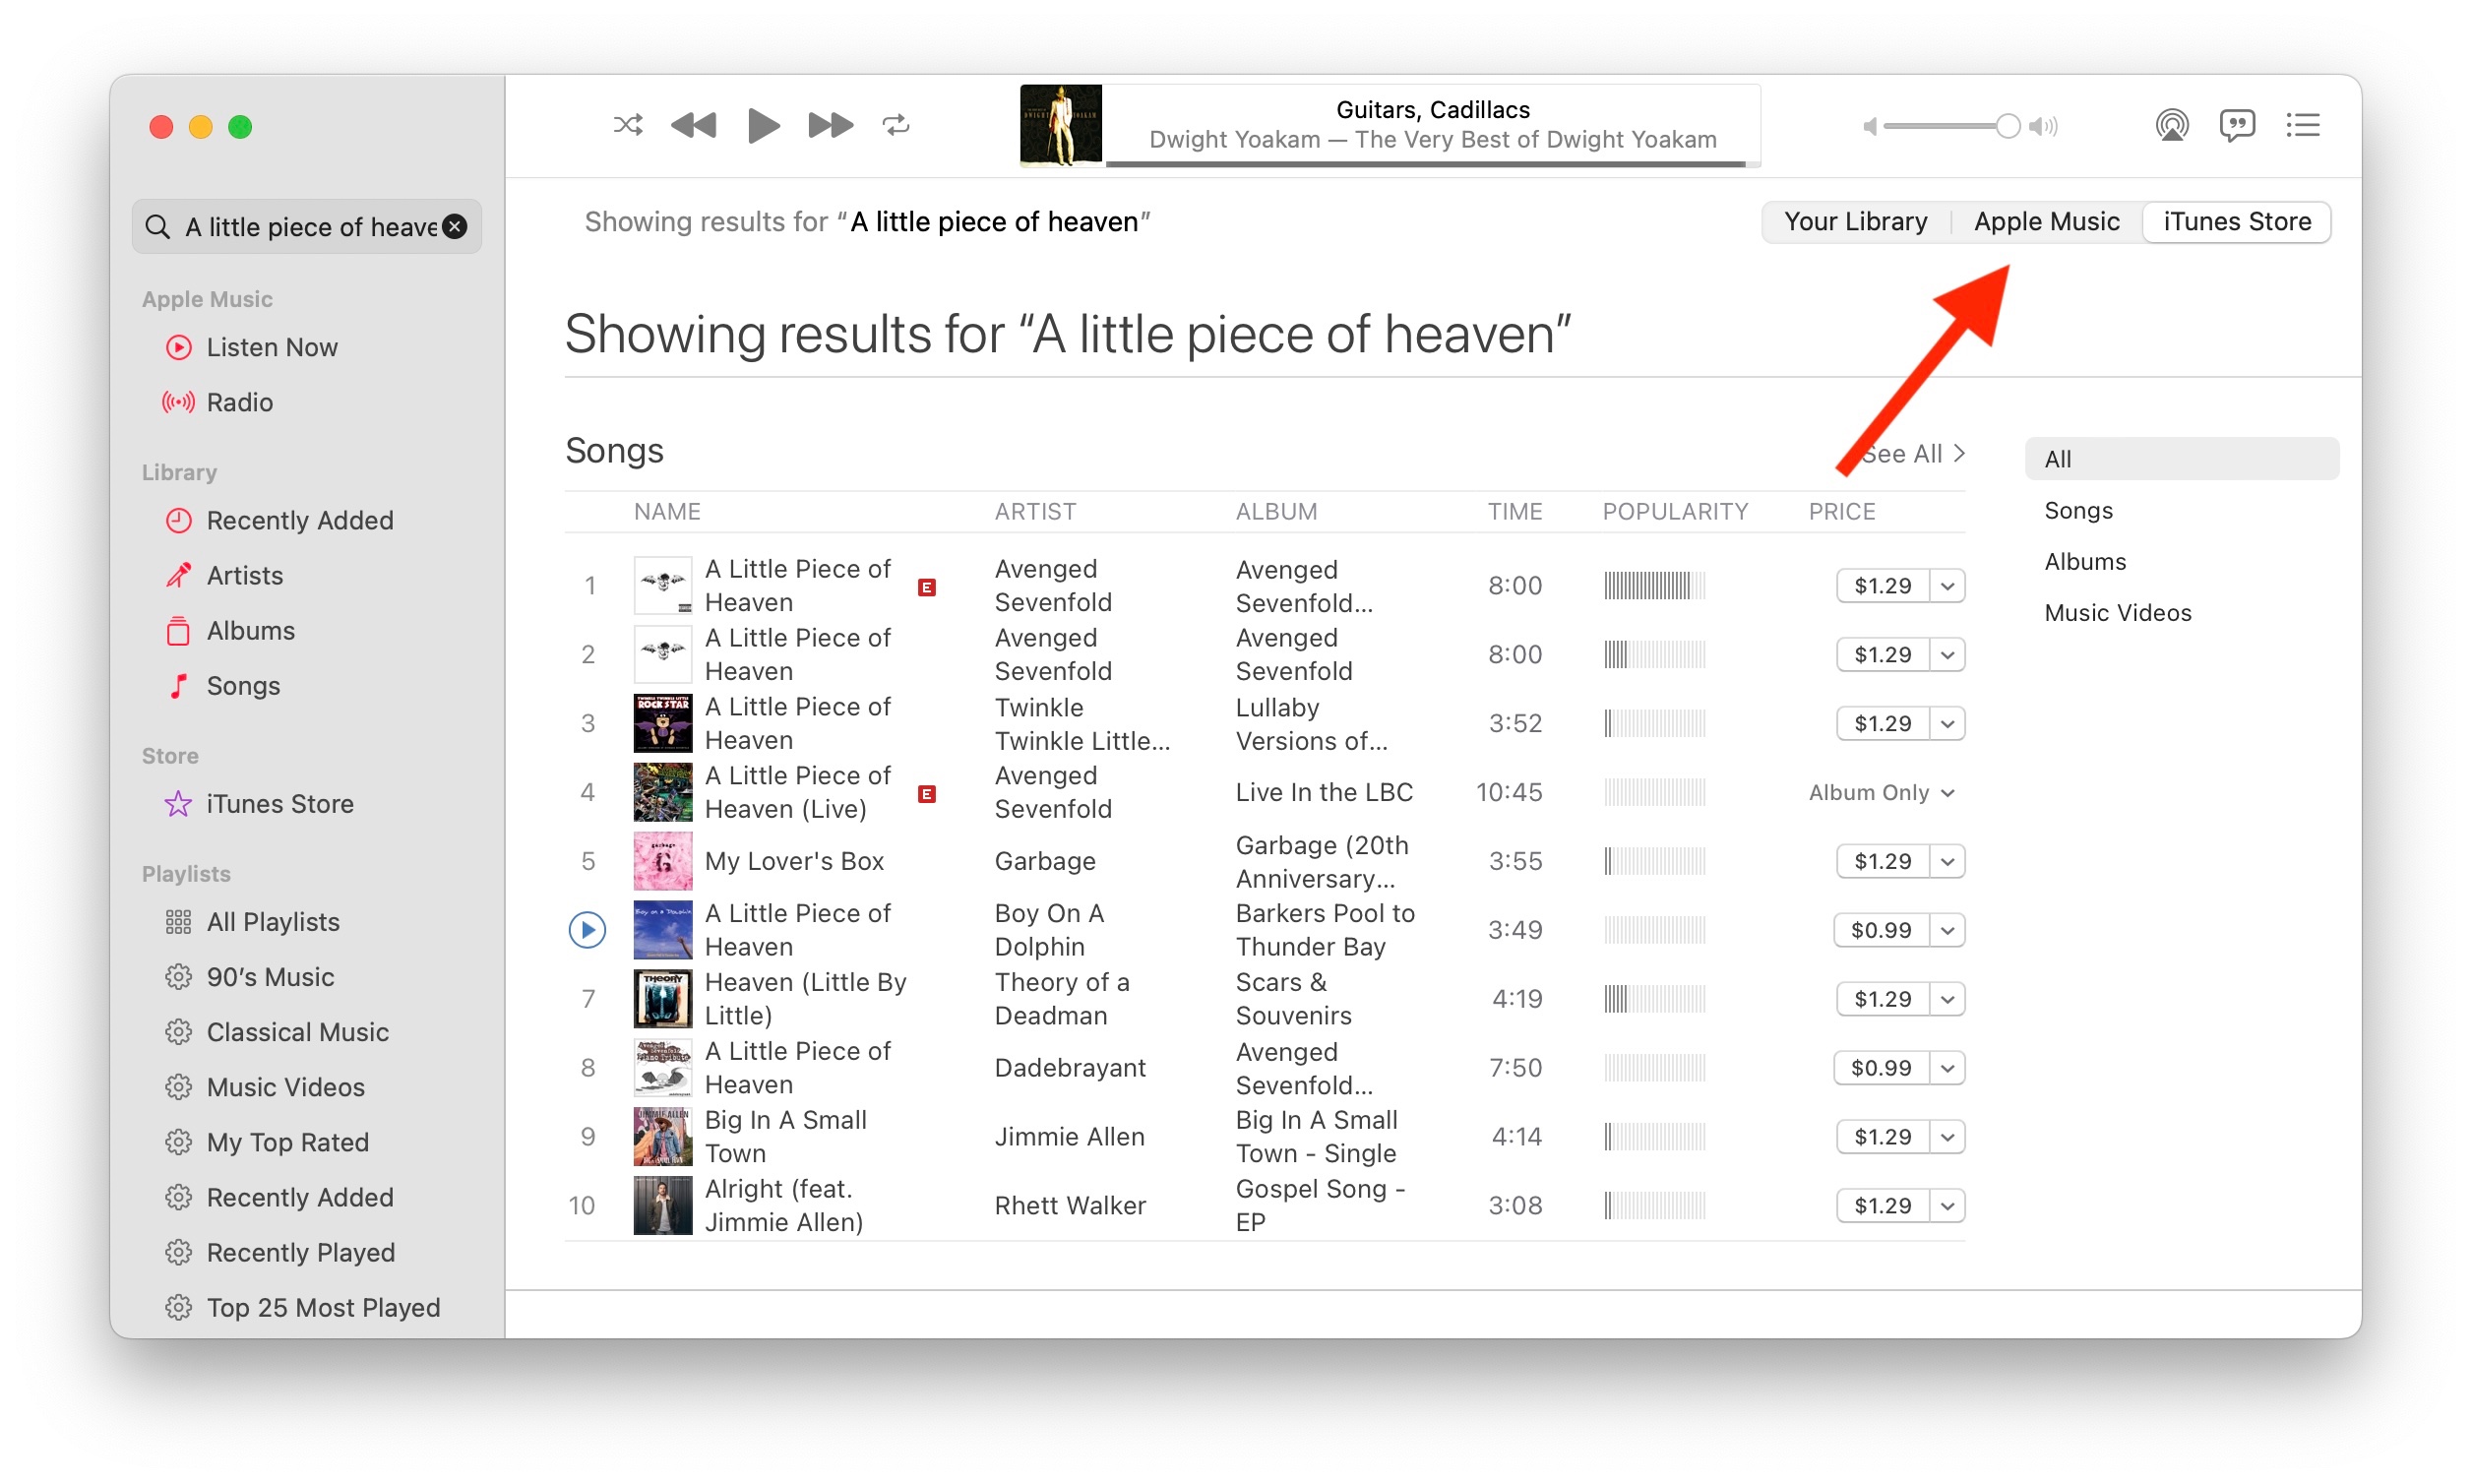Expand the Songs price dropdown for row 6

tap(1946, 929)
